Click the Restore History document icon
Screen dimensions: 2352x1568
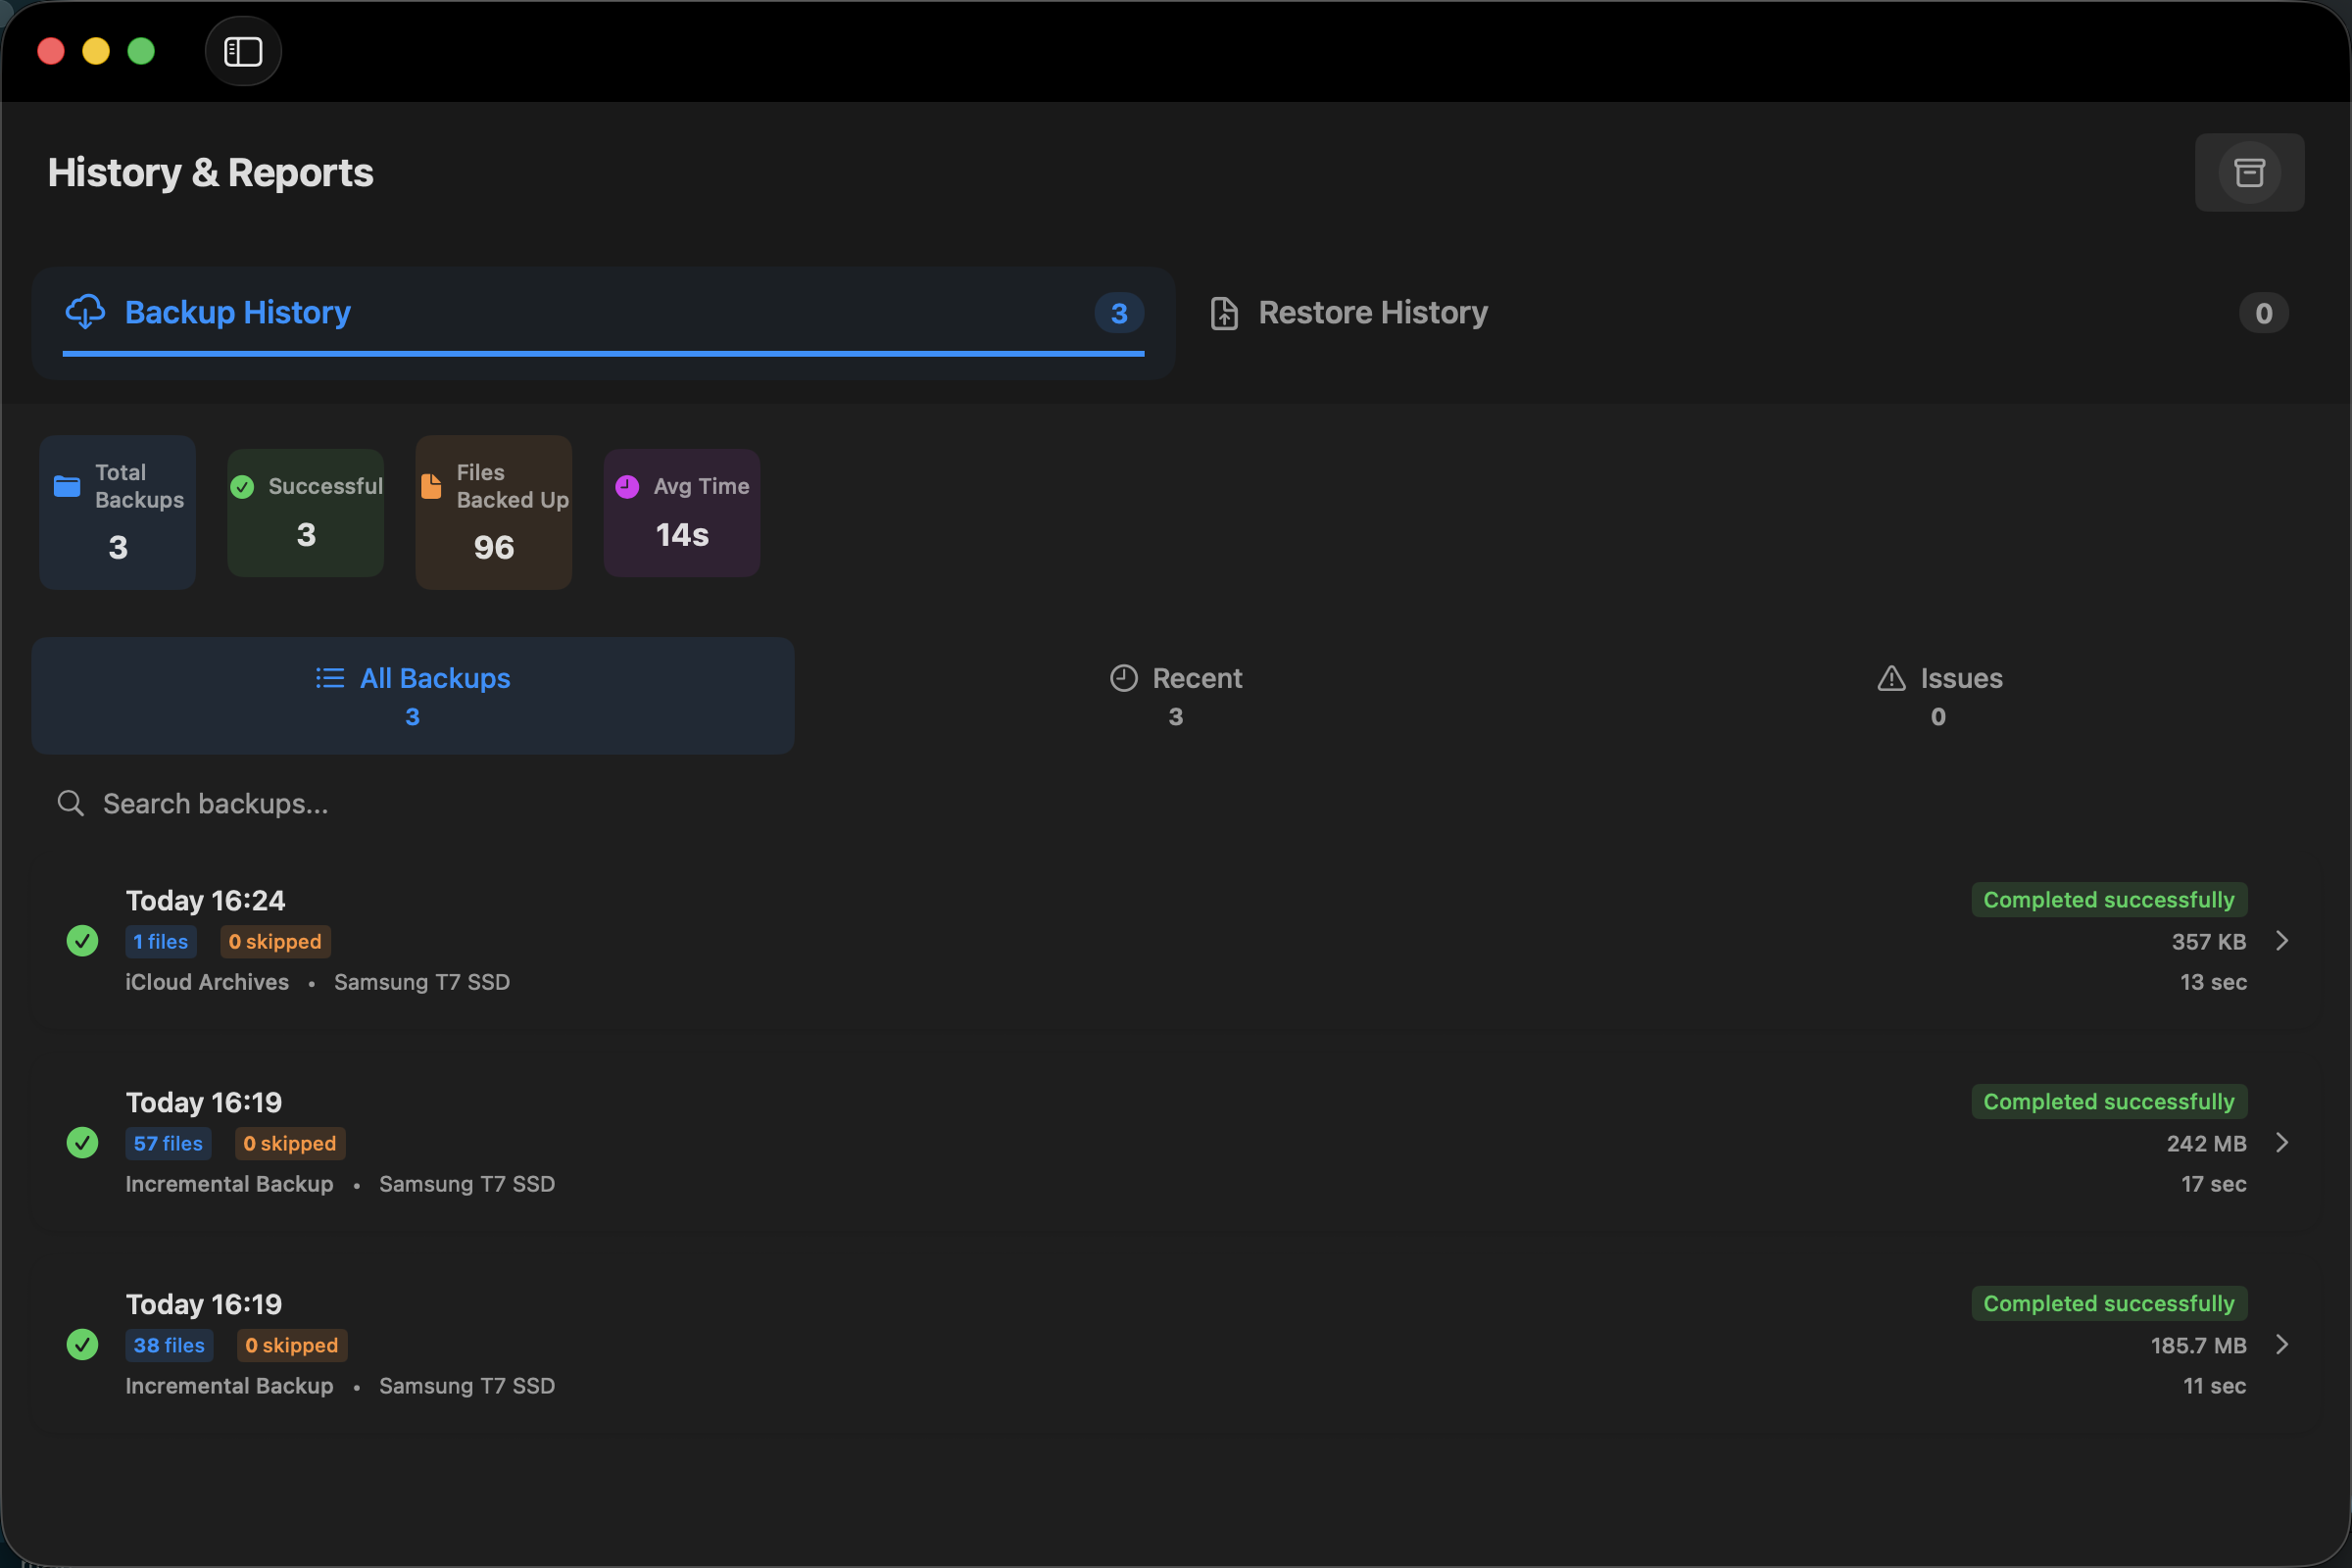pos(1224,313)
